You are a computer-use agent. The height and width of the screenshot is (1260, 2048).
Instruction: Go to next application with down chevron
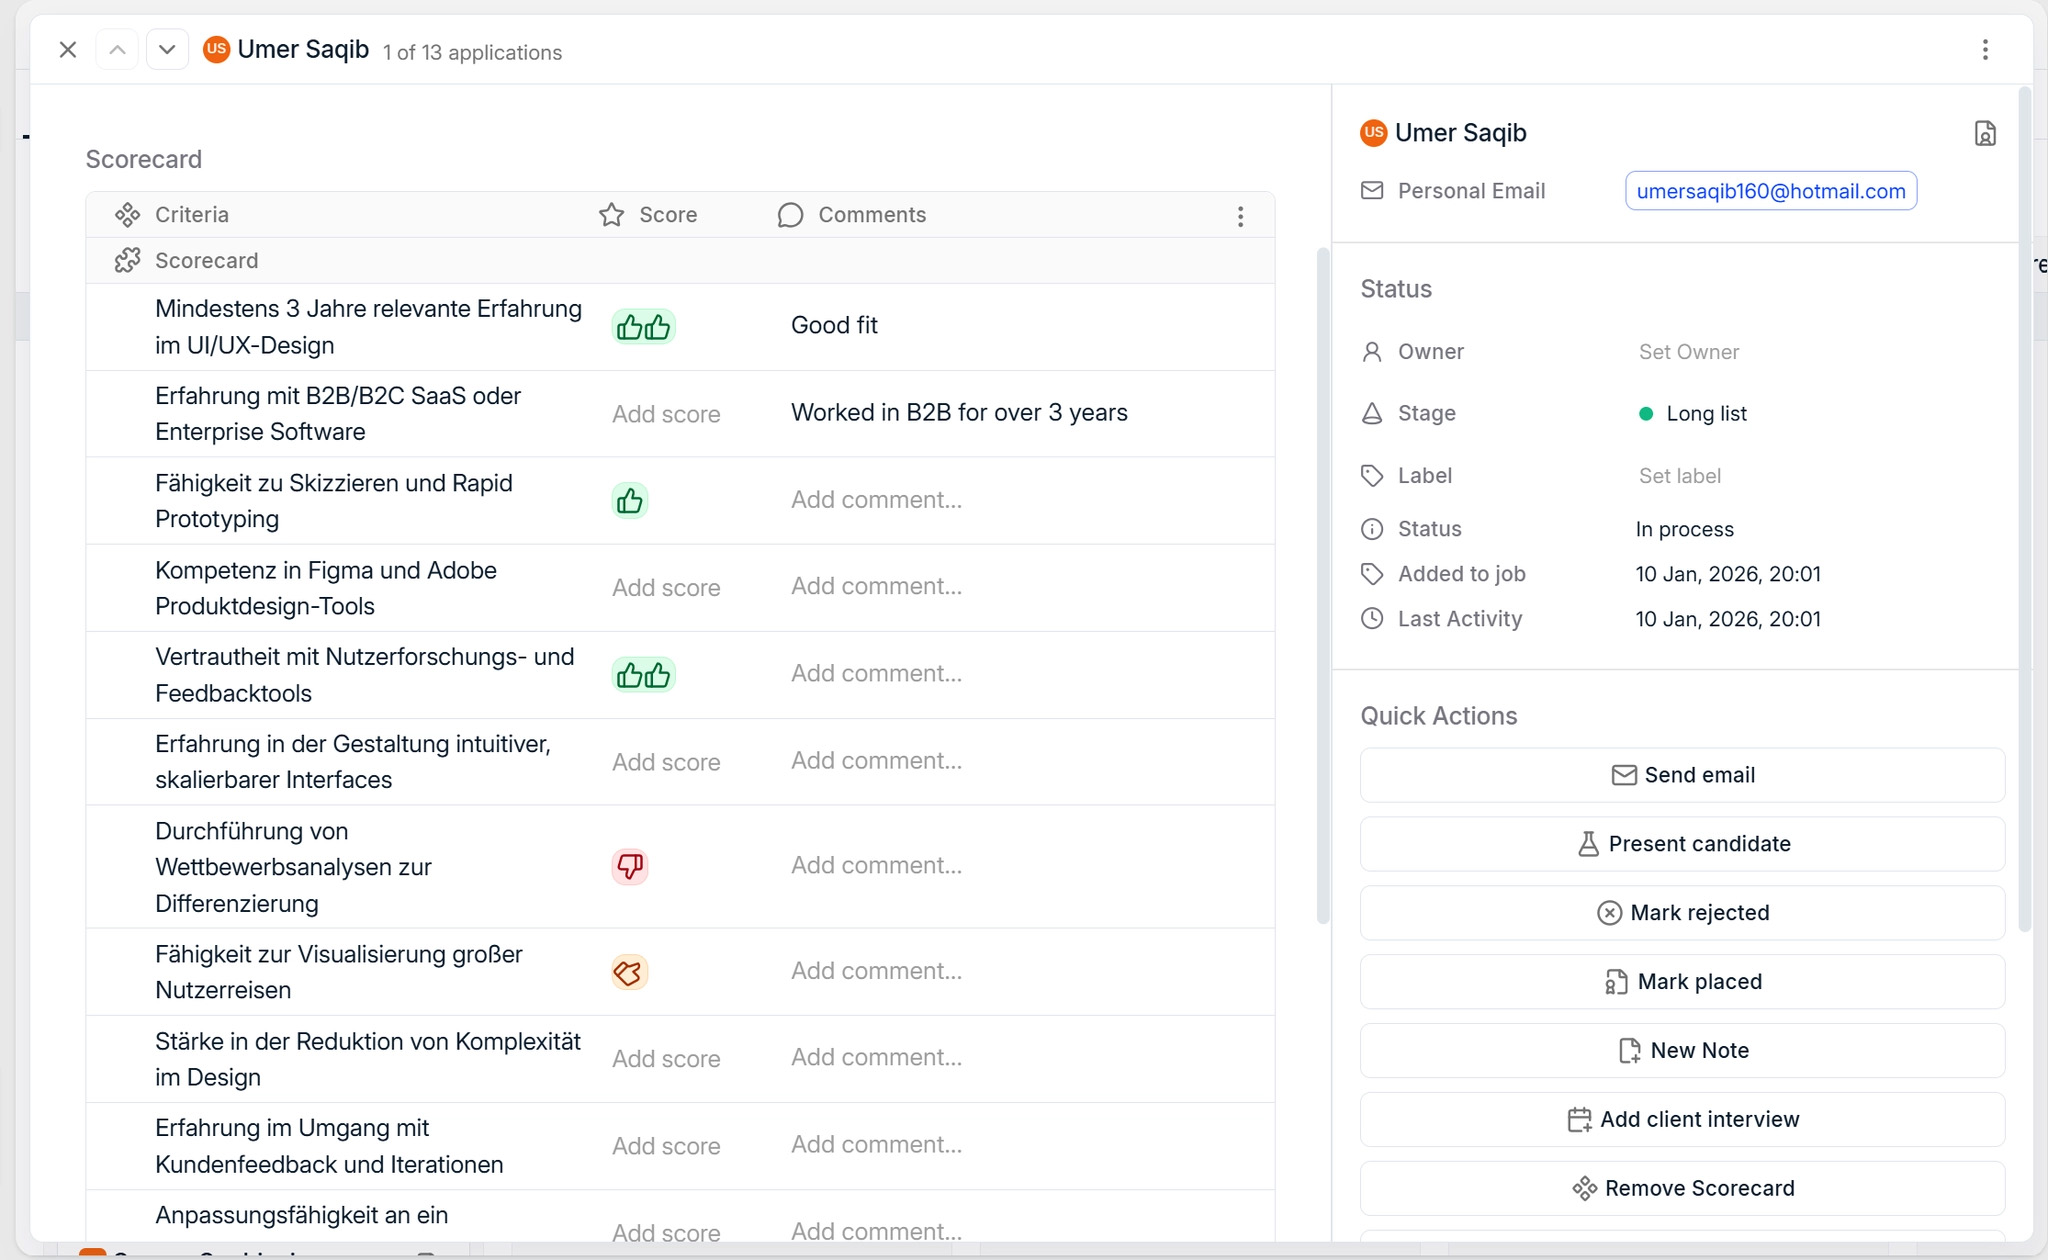tap(167, 50)
